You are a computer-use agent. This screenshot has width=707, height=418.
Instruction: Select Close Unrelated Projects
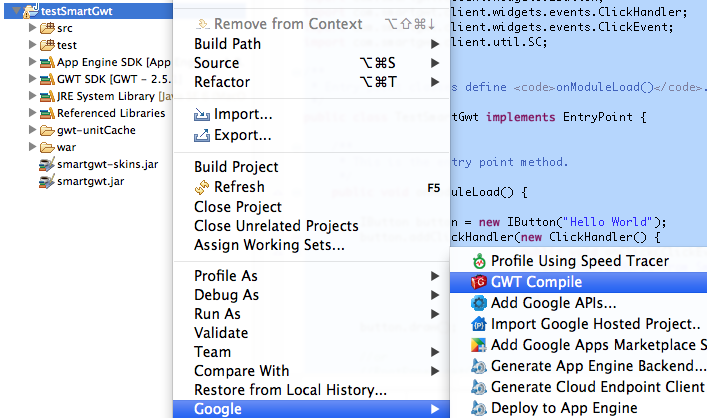tap(311, 225)
